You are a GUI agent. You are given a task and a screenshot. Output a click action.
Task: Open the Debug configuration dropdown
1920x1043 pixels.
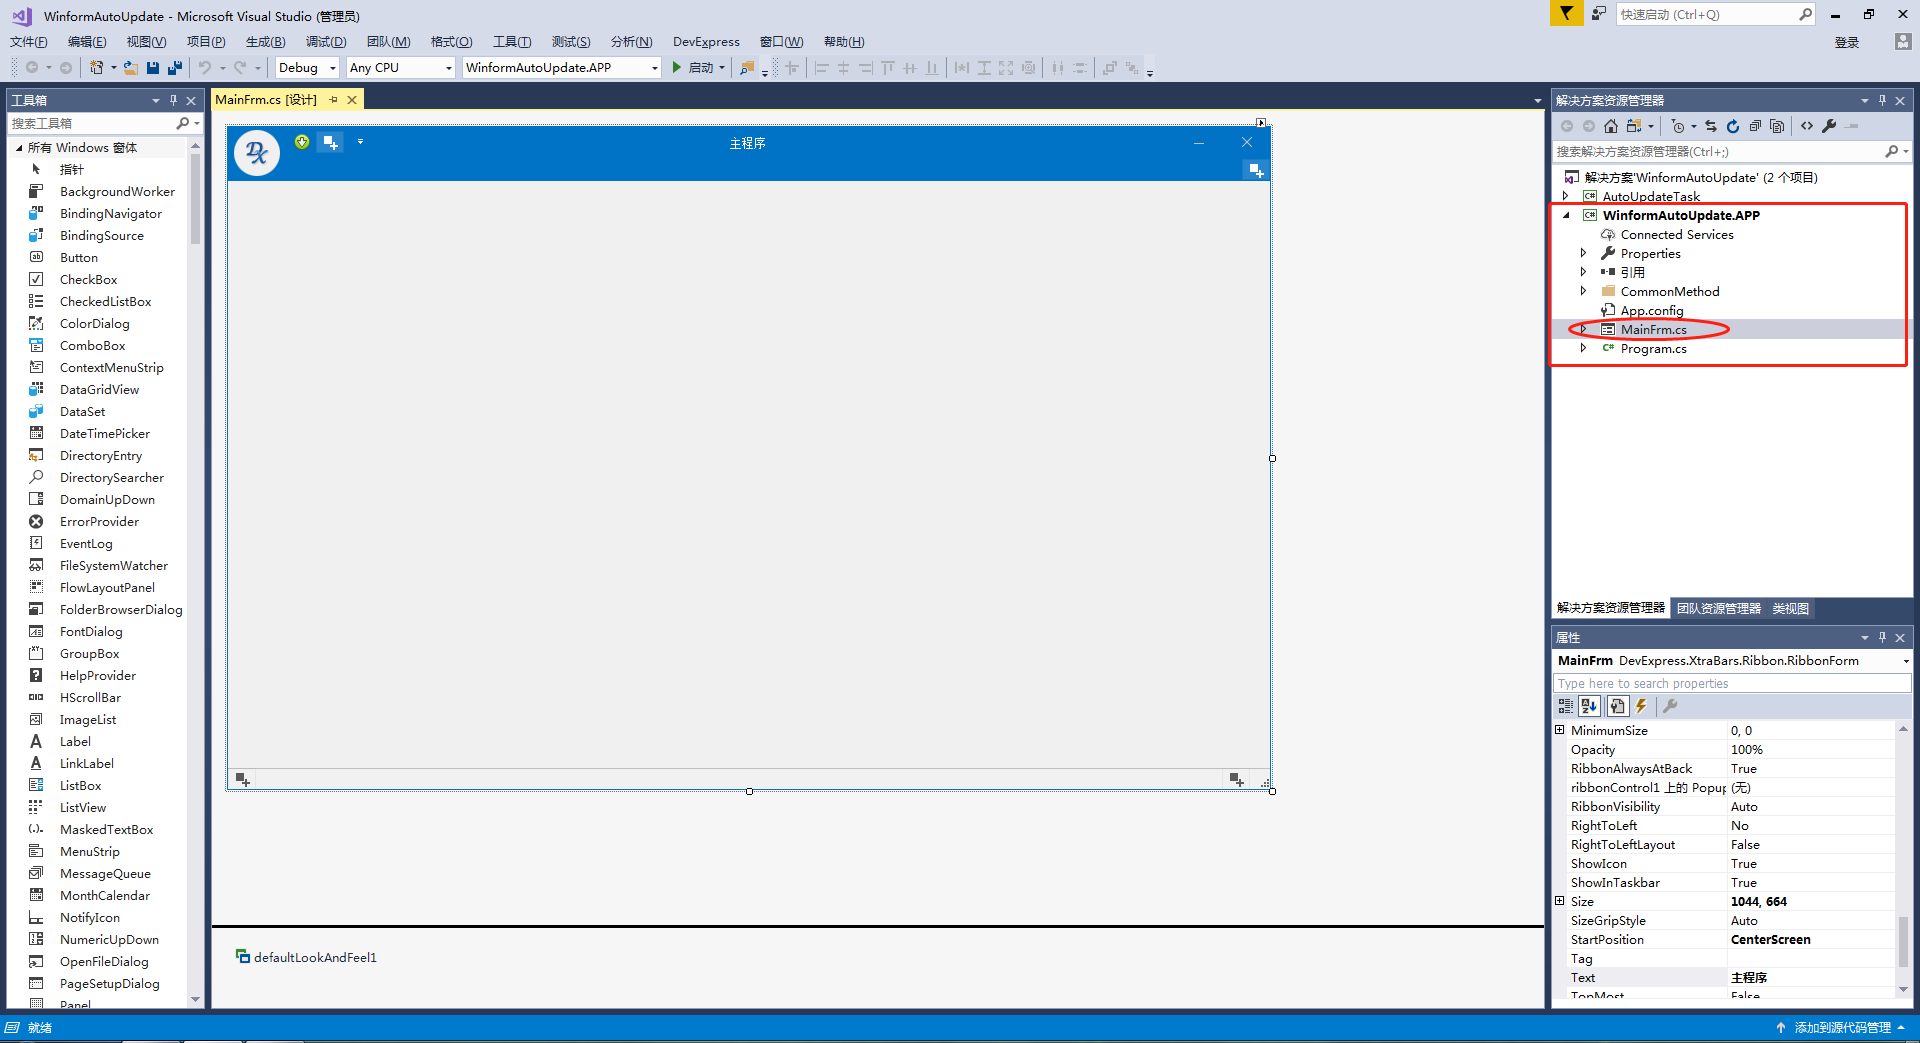(307, 67)
